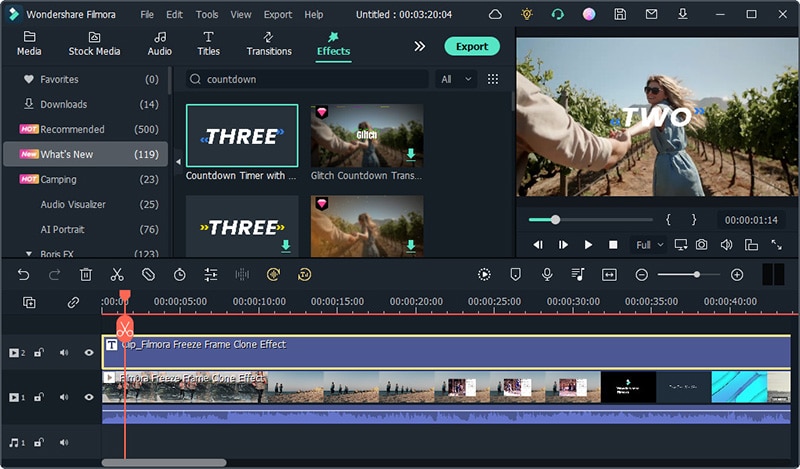The width and height of the screenshot is (800, 469).
Task: Switch effects to grid view icon
Action: pos(493,79)
